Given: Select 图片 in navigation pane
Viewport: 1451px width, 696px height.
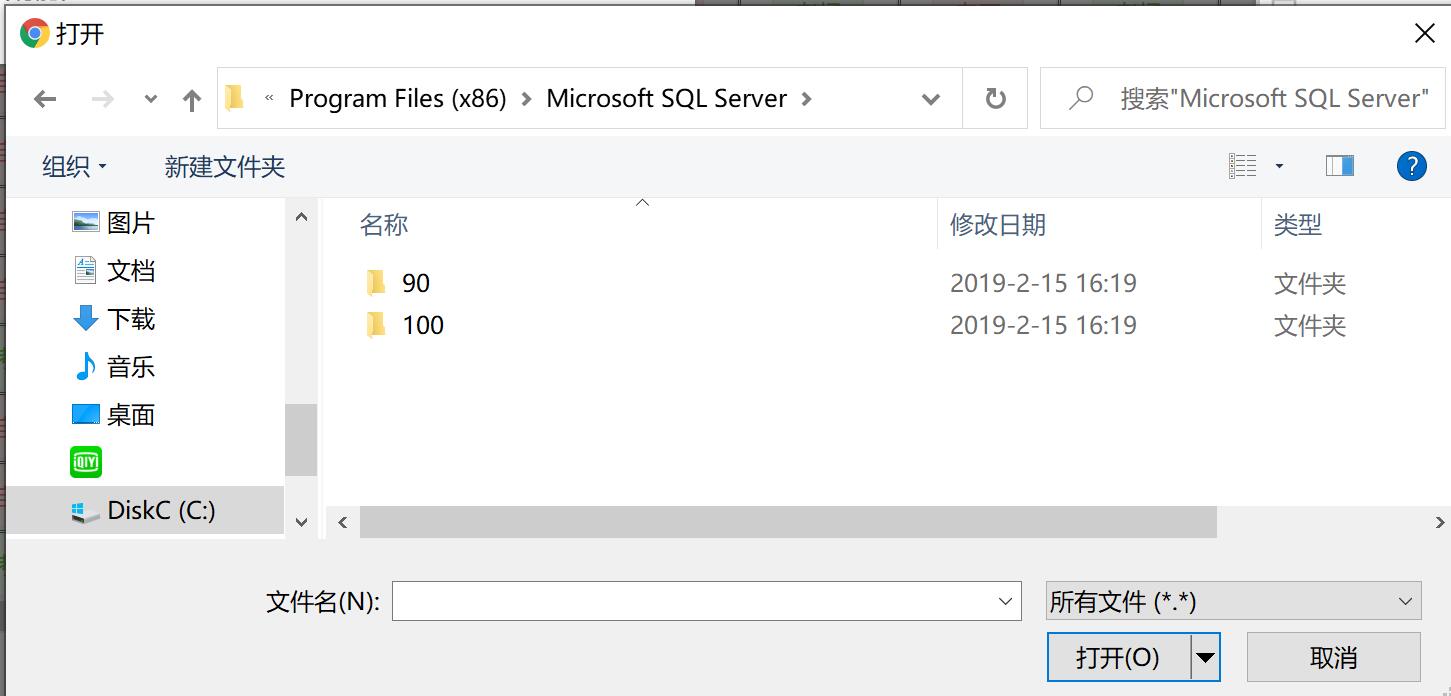Looking at the screenshot, I should (x=131, y=223).
